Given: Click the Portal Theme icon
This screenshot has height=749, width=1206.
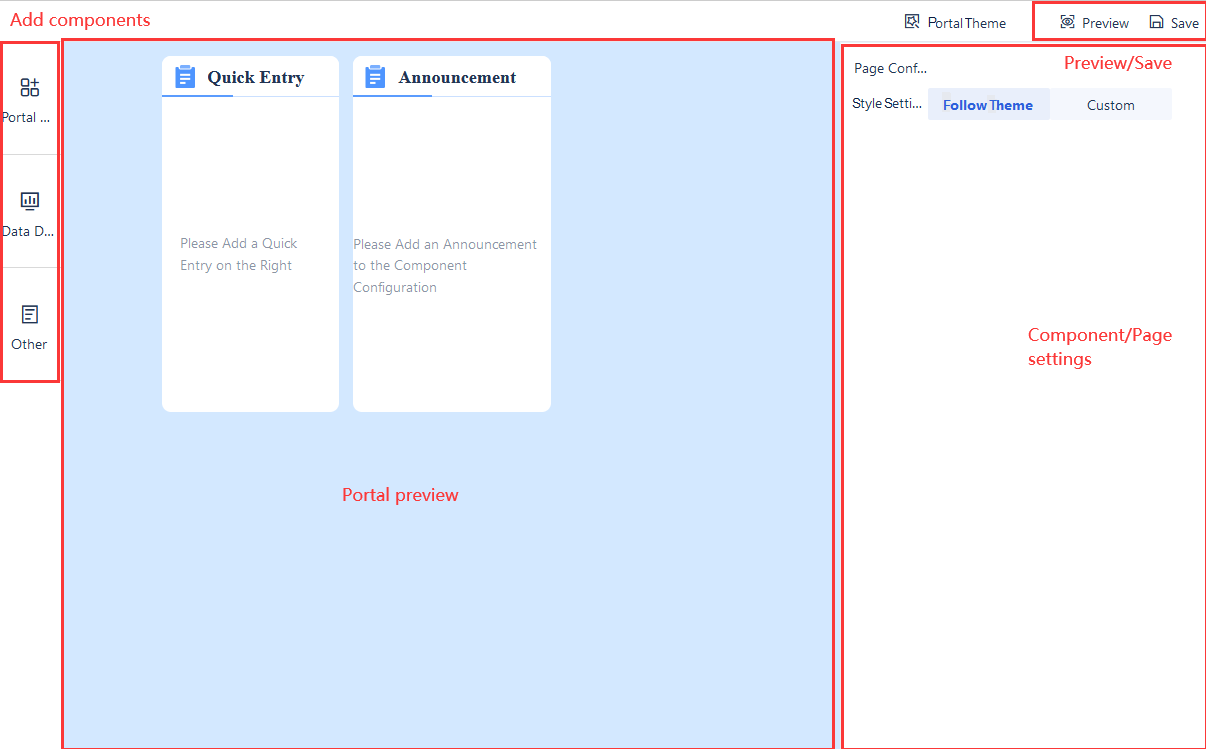Looking at the screenshot, I should [911, 21].
